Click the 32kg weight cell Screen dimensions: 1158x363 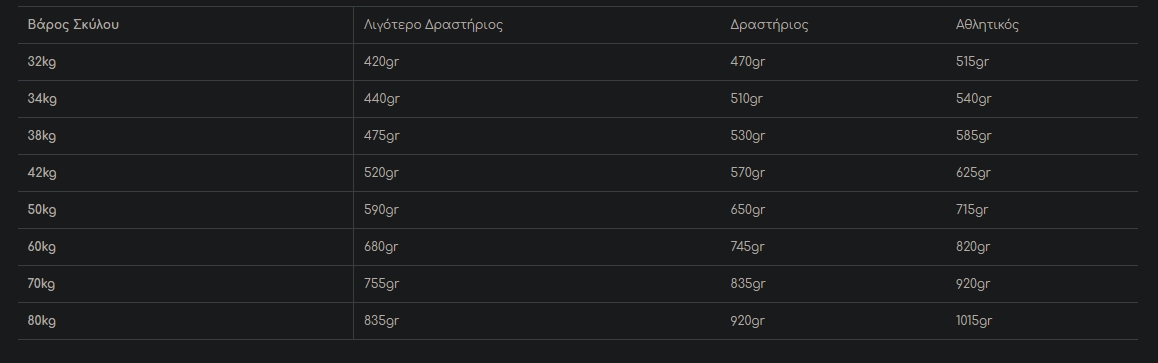41,62
